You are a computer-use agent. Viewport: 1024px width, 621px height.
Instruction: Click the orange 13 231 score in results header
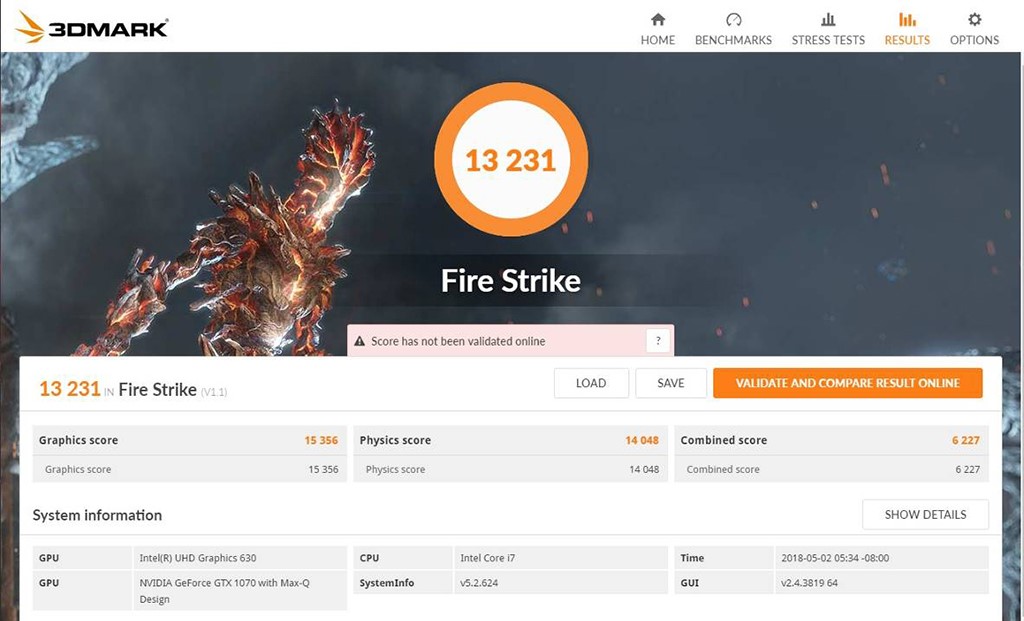pyautogui.click(x=69, y=389)
